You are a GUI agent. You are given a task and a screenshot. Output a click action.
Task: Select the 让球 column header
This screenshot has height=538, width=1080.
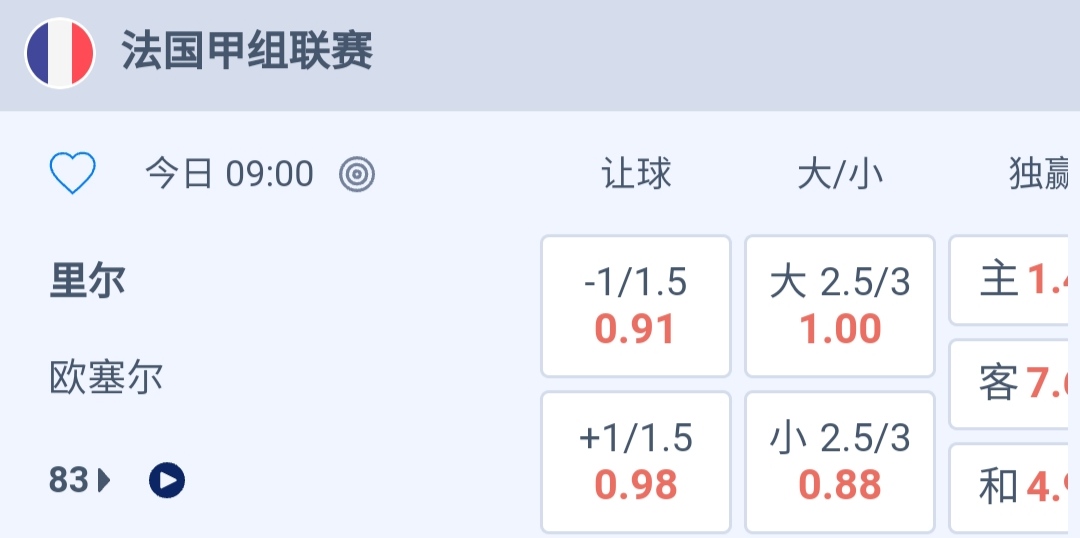tap(636, 175)
